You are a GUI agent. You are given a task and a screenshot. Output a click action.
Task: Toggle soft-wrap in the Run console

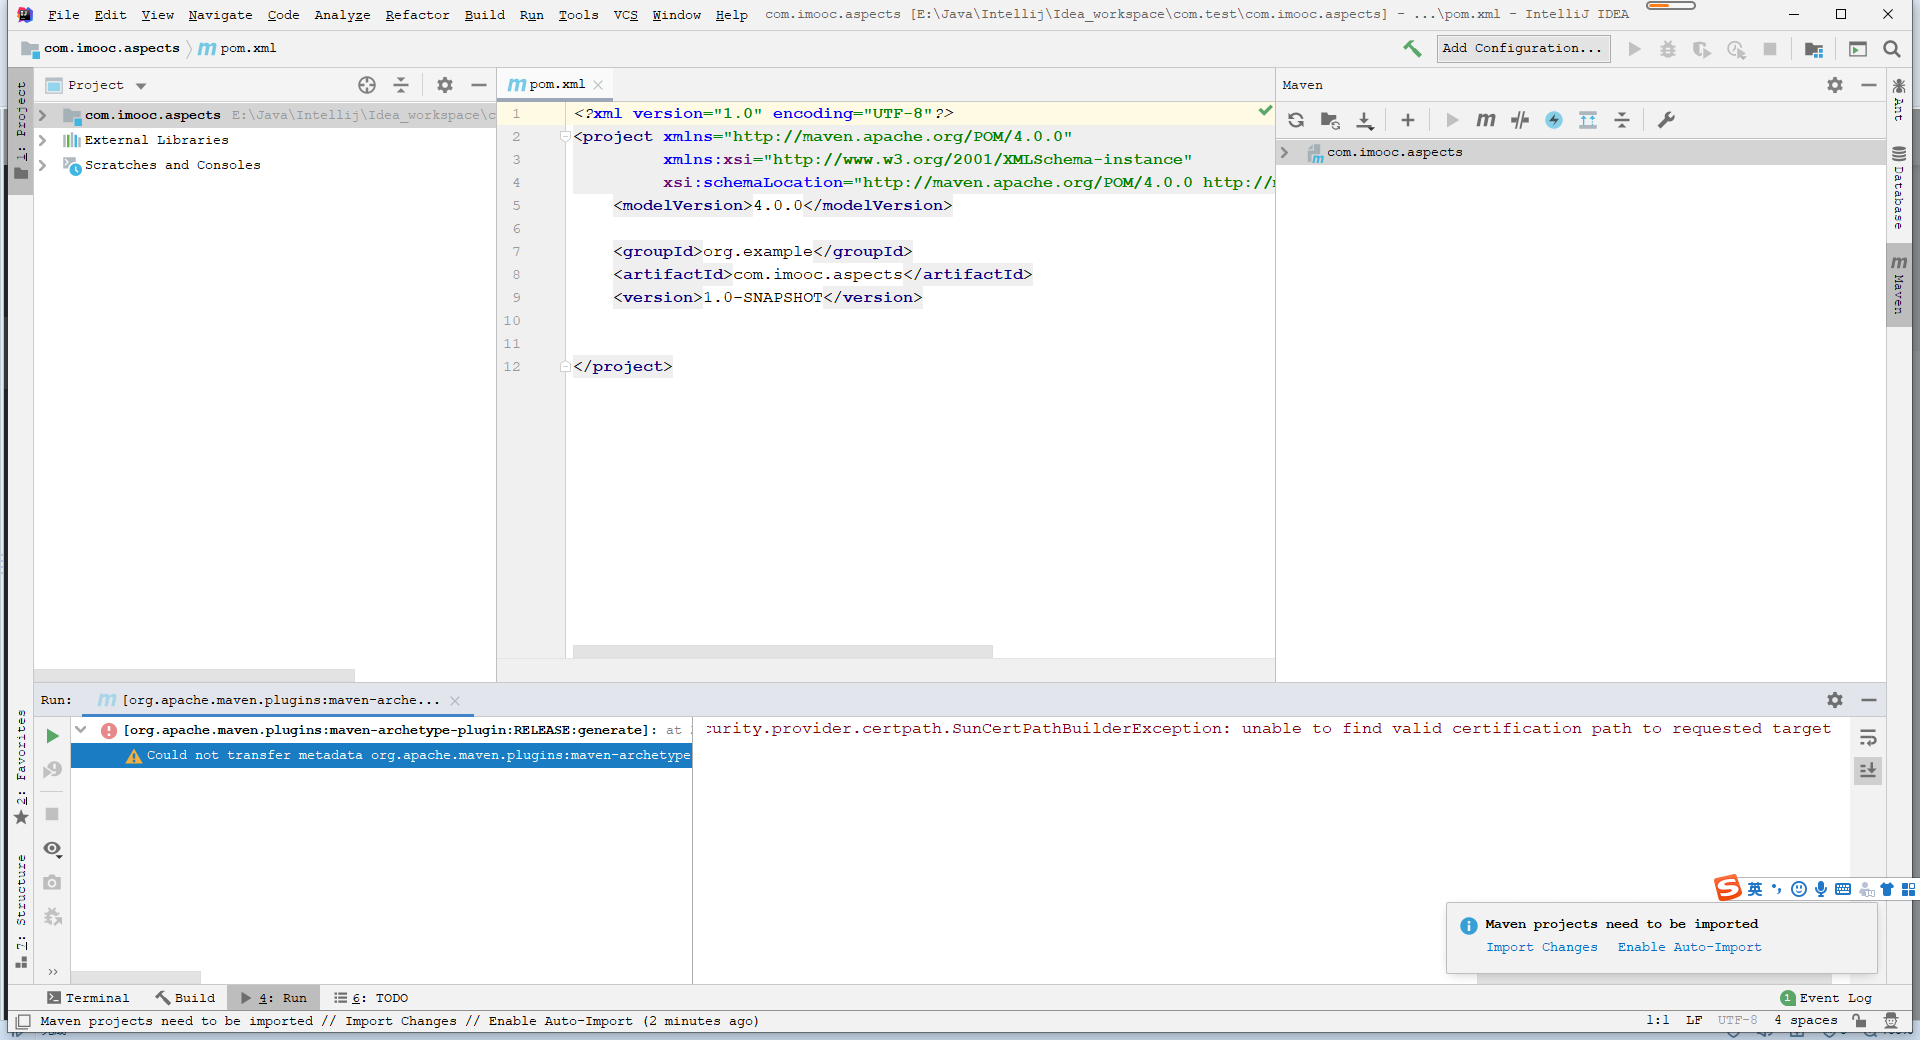tap(1867, 738)
